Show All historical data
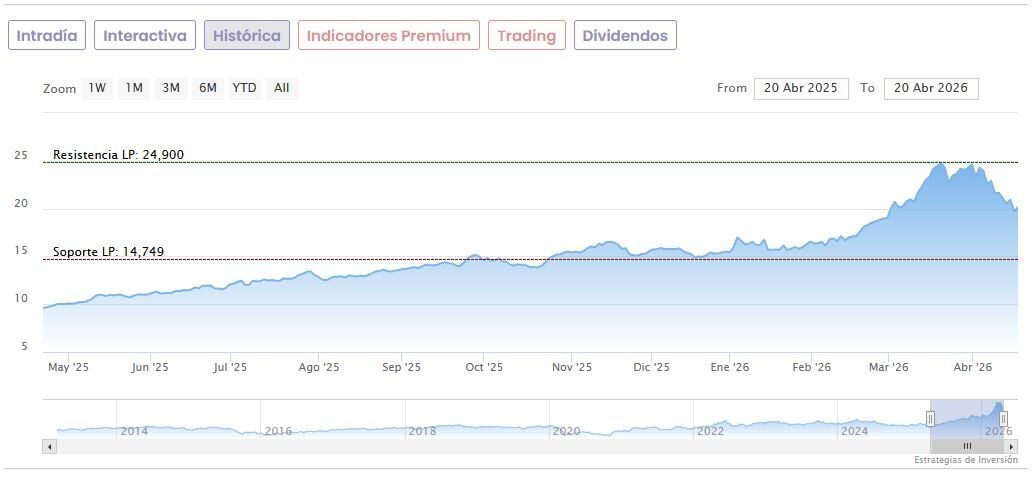 point(282,88)
